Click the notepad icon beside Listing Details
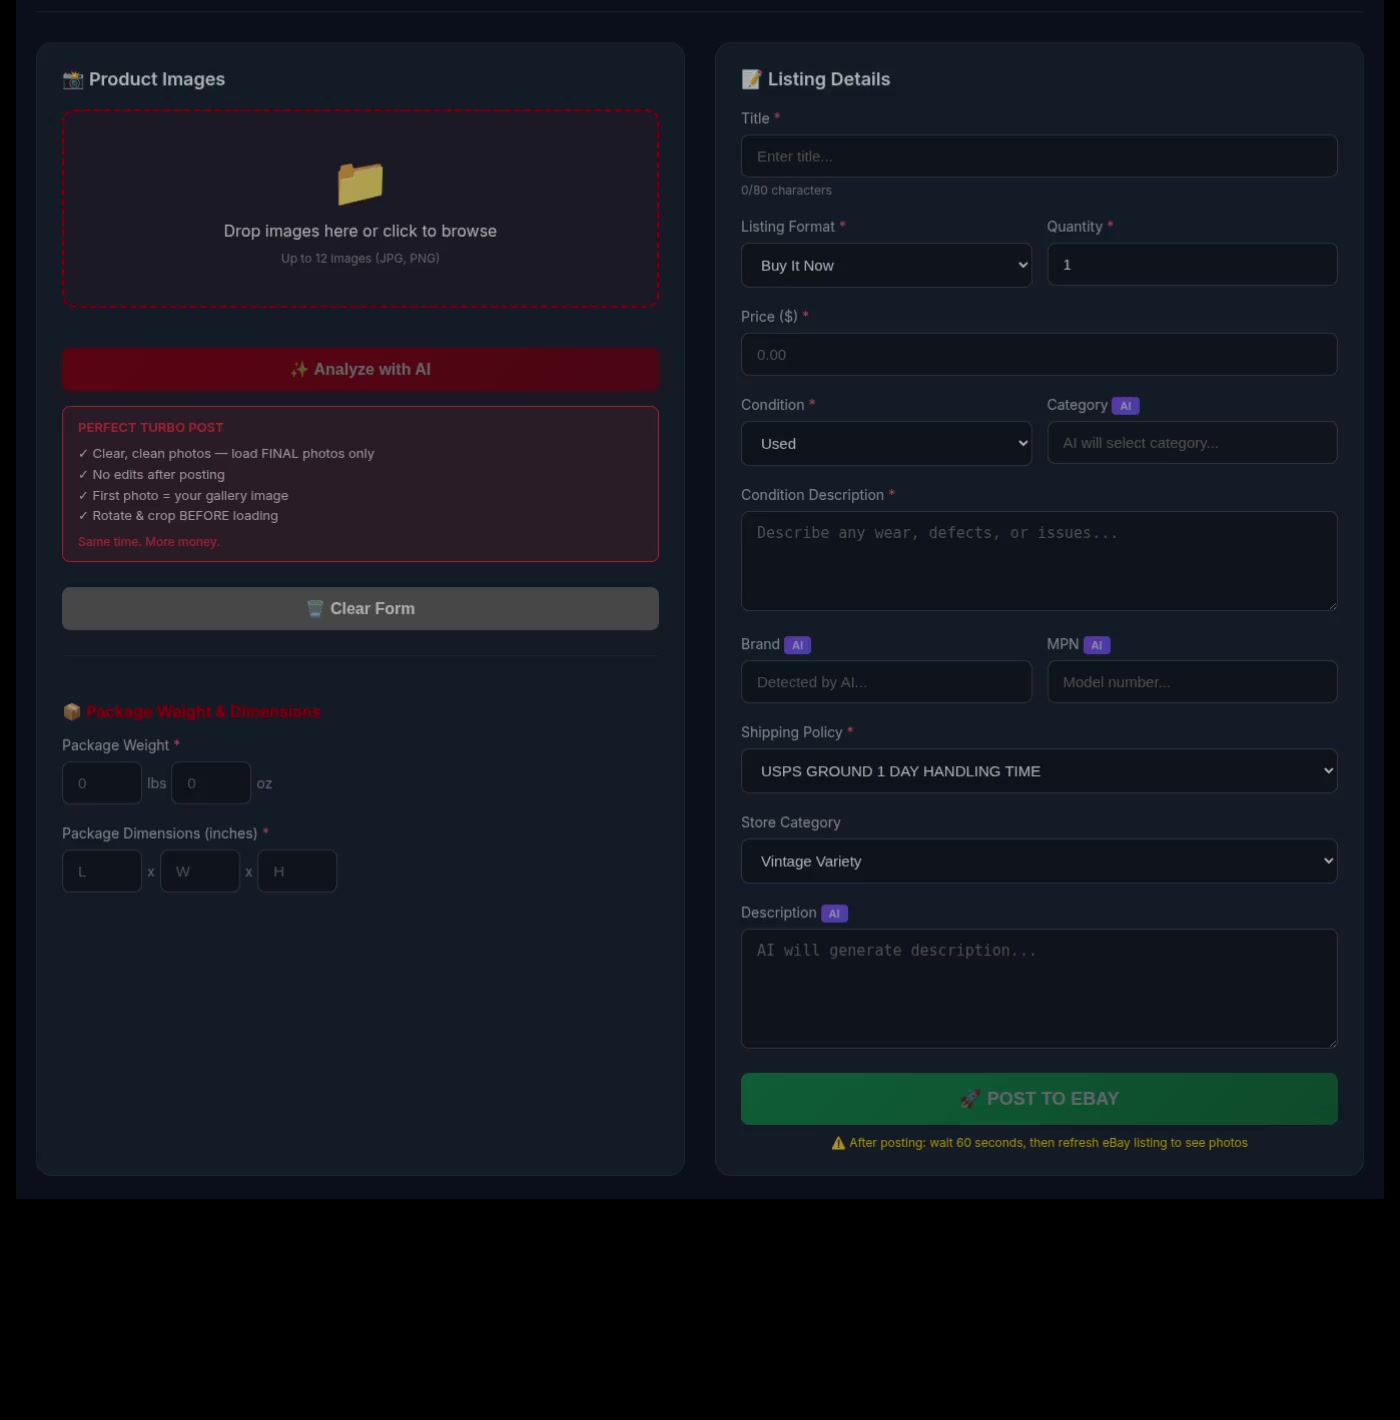This screenshot has width=1400, height=1420. [751, 80]
